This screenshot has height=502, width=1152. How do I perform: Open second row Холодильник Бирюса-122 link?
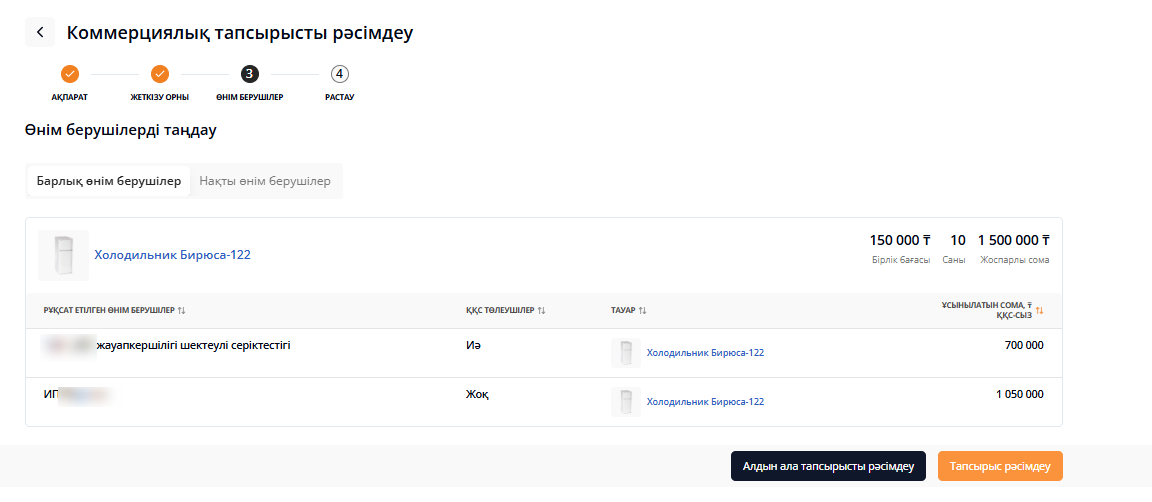705,402
